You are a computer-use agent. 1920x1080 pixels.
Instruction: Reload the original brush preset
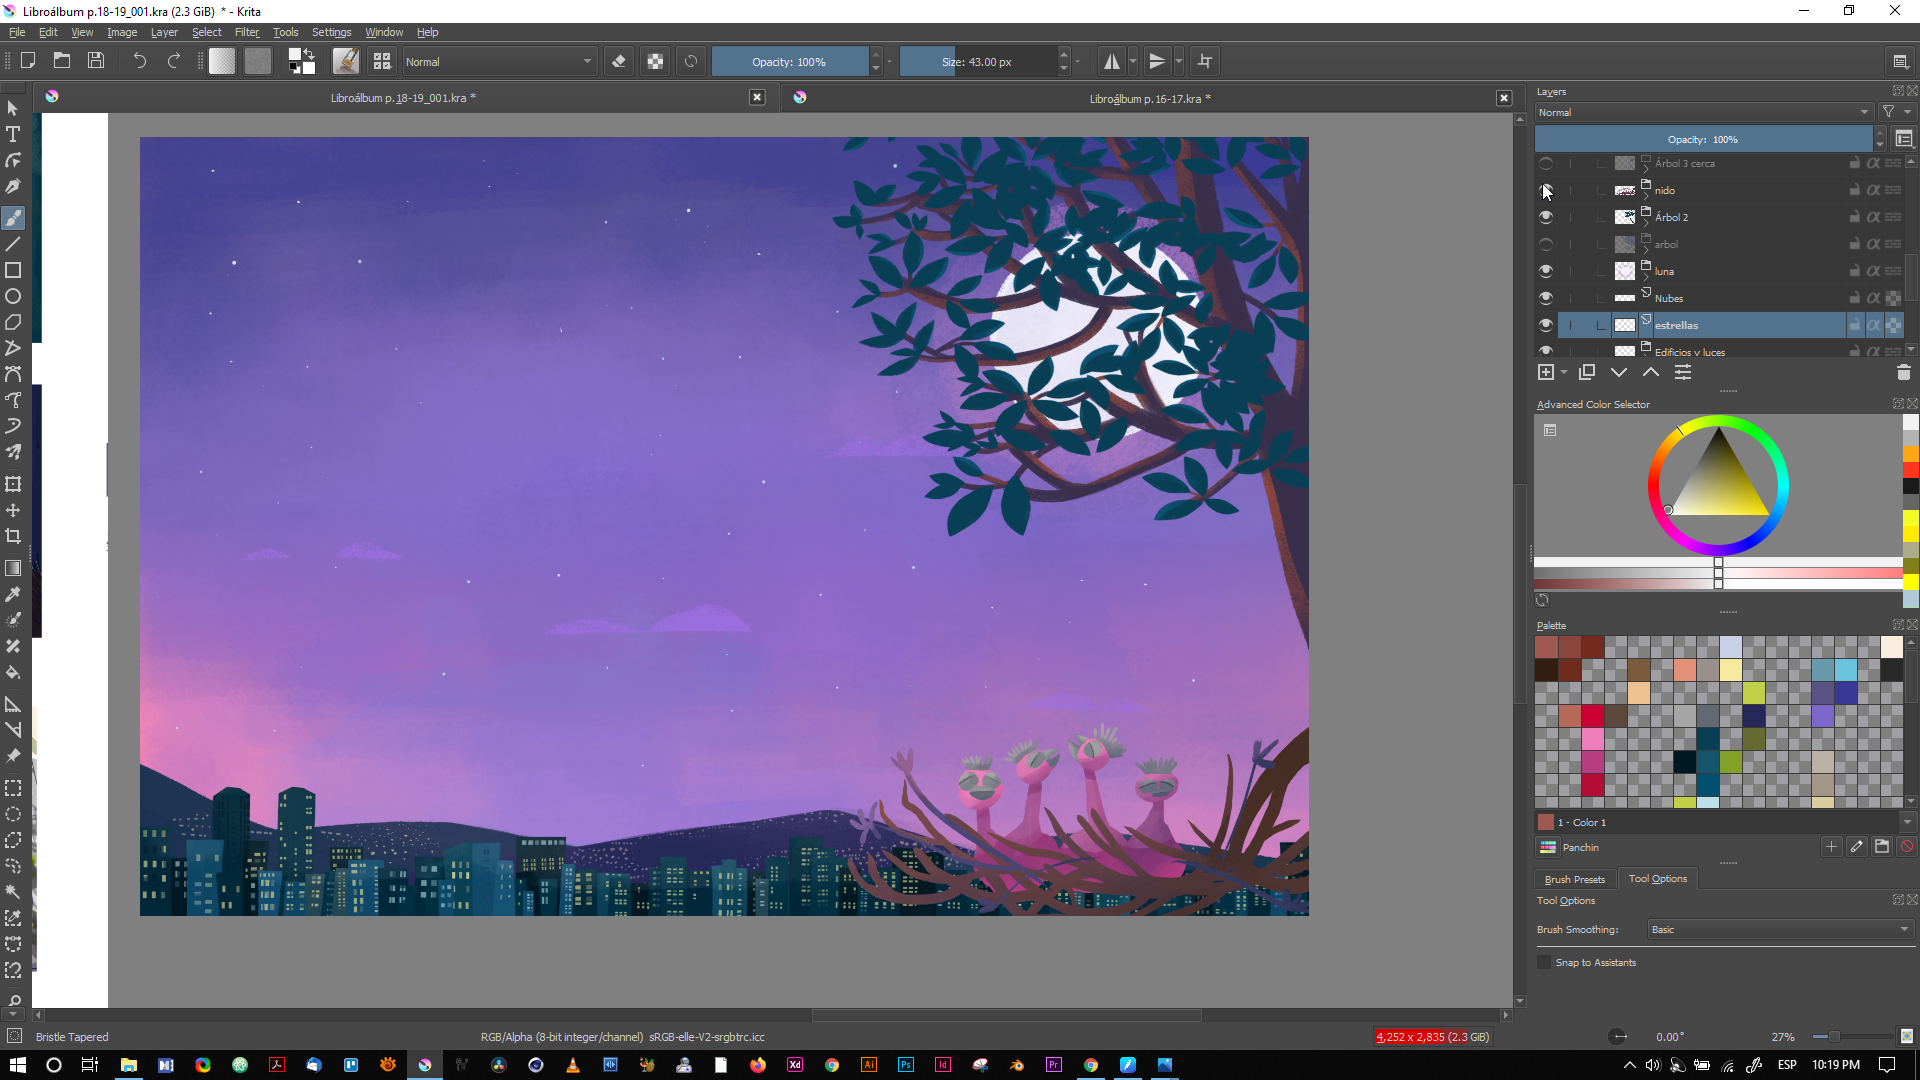coord(691,61)
